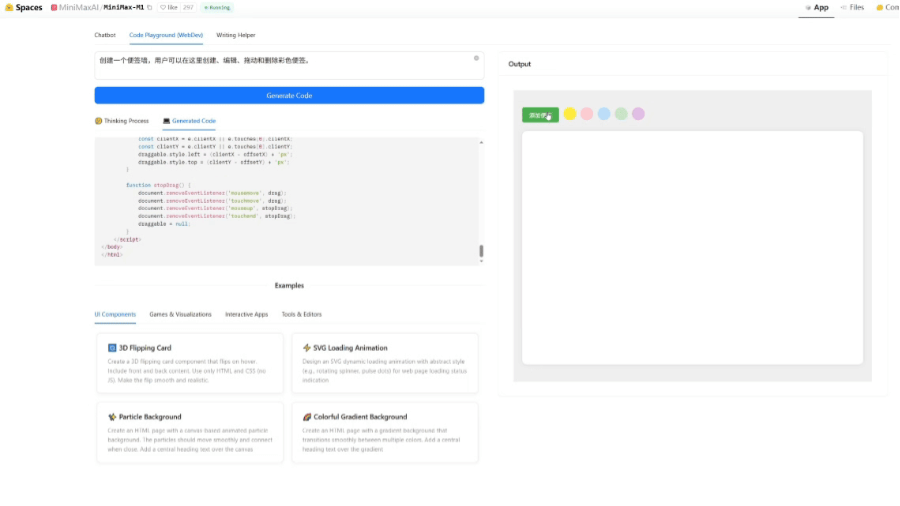
Task: Select the Tools & Editors examples tab
Action: click(301, 314)
